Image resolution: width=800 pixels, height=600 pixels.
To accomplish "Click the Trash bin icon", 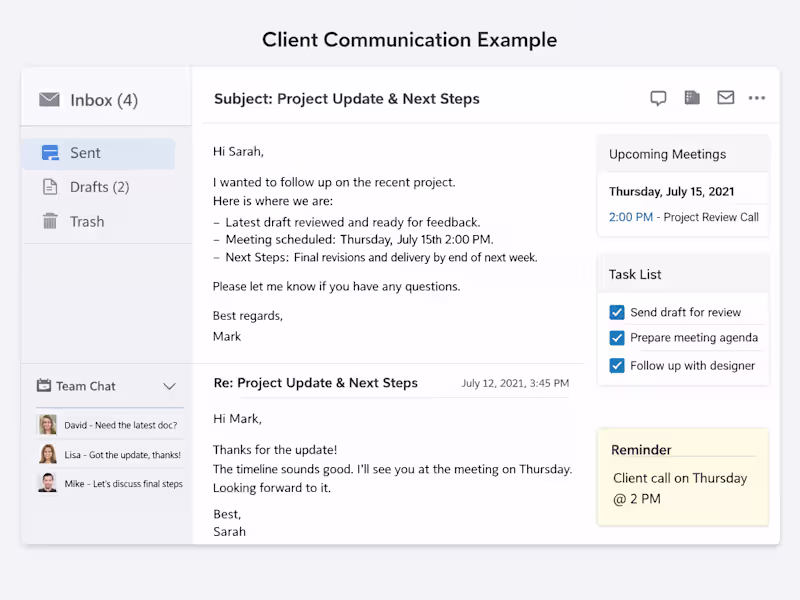I will coord(50,221).
